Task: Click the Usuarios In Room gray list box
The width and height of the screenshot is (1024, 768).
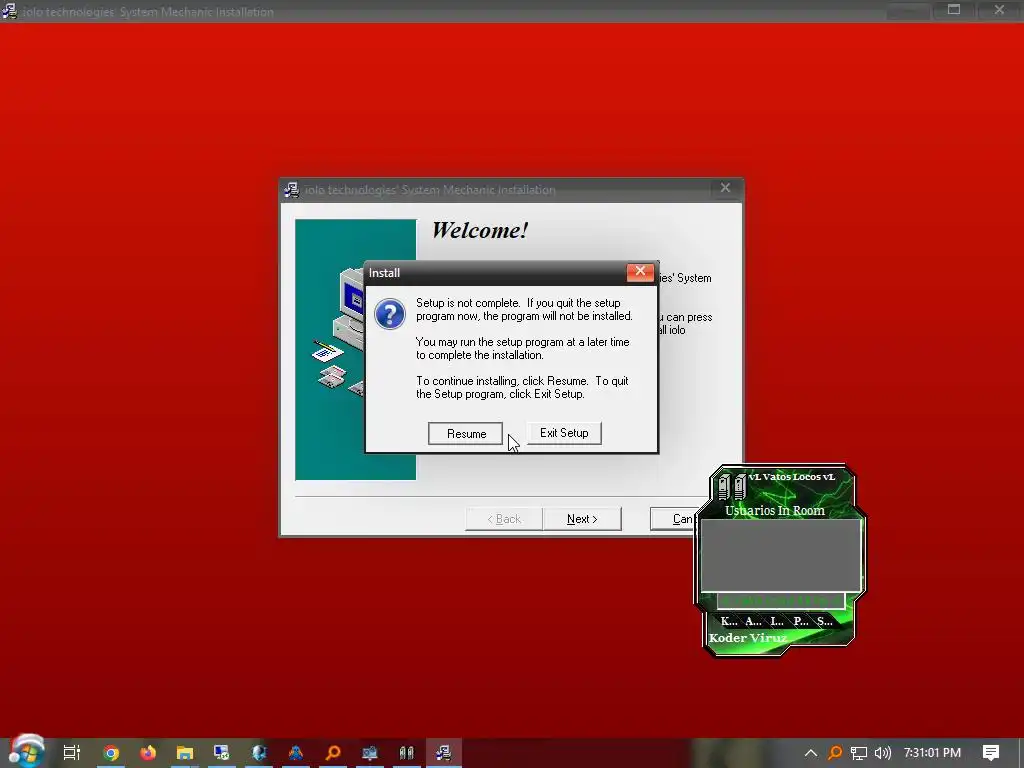Action: (x=780, y=555)
